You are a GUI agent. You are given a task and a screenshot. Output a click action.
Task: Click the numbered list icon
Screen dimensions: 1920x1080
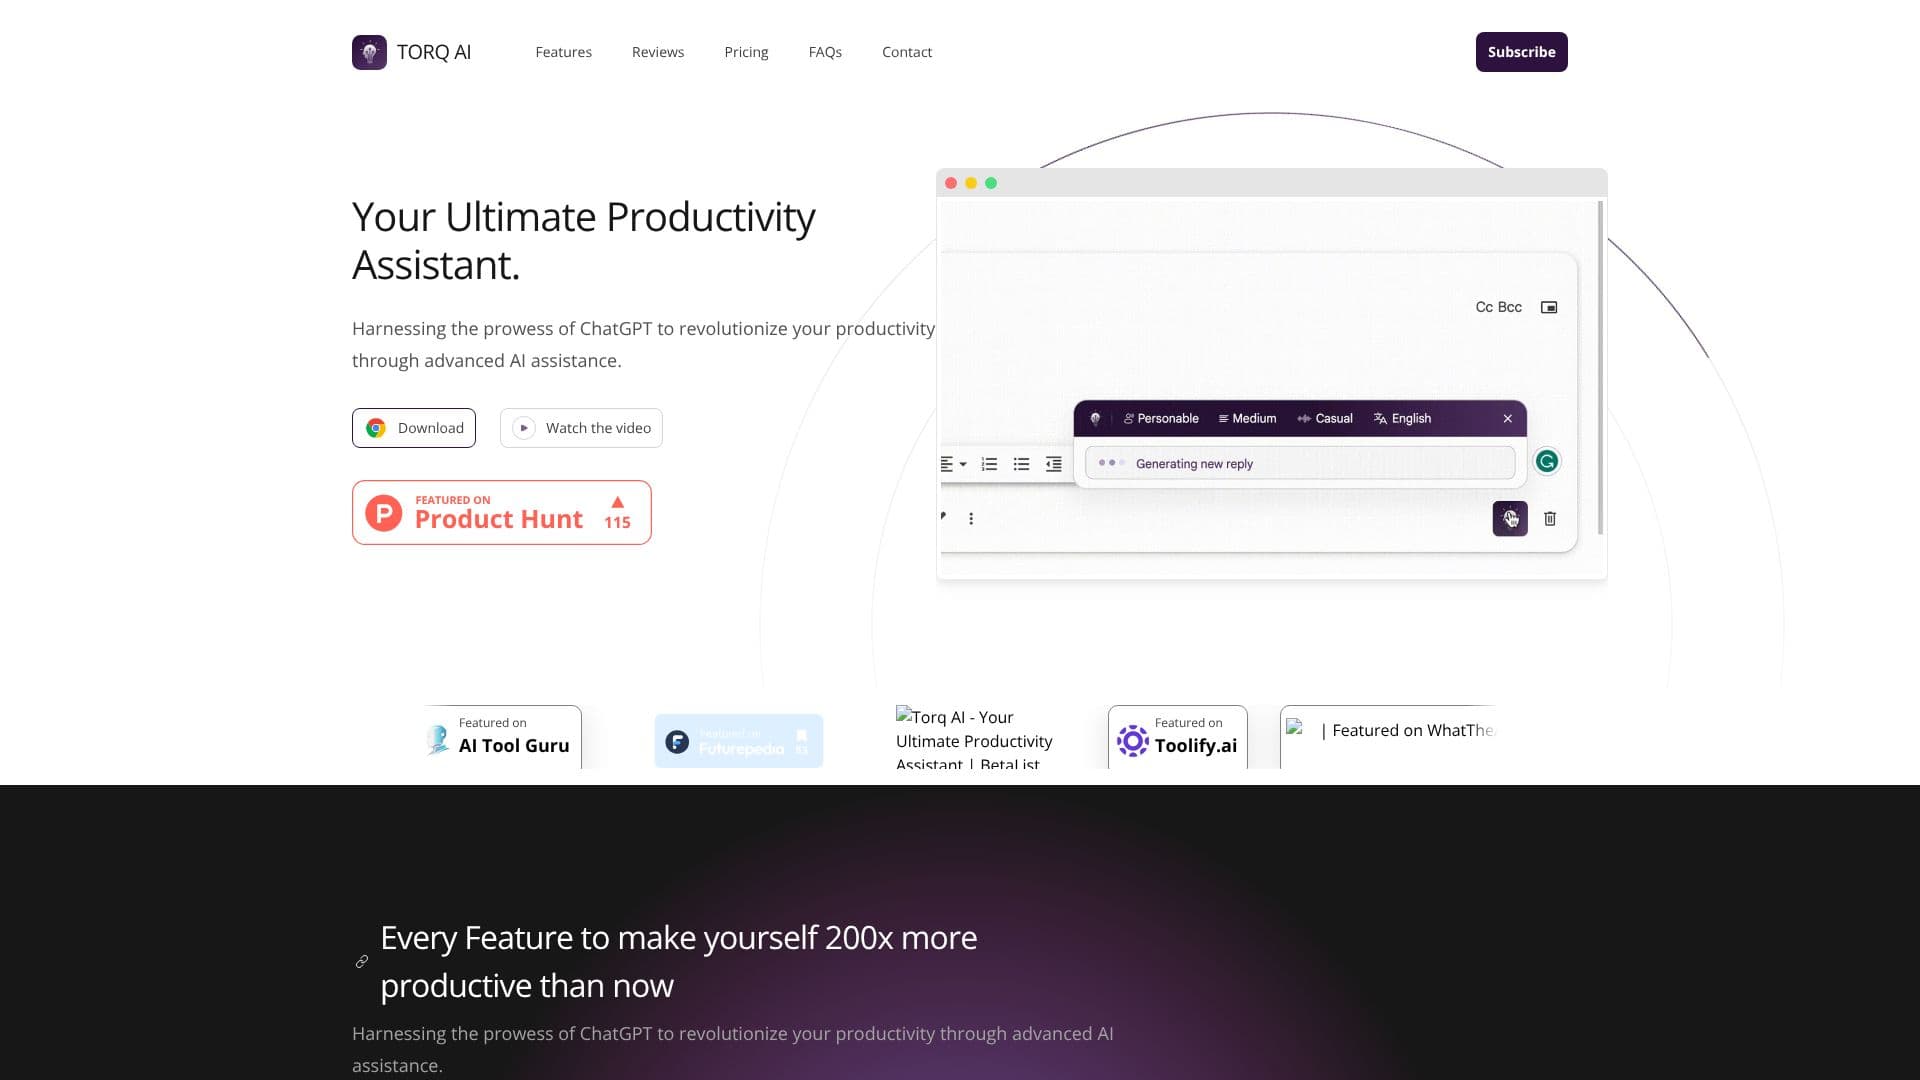click(989, 464)
